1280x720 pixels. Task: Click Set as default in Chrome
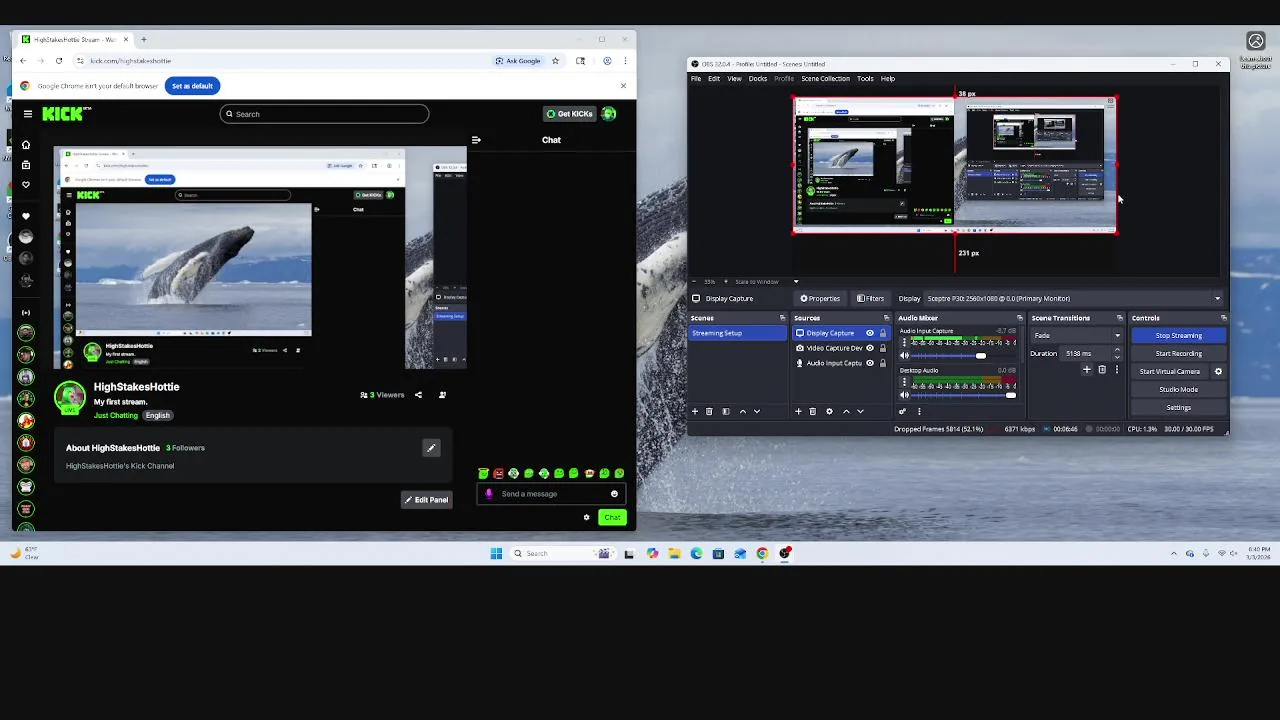[x=192, y=86]
